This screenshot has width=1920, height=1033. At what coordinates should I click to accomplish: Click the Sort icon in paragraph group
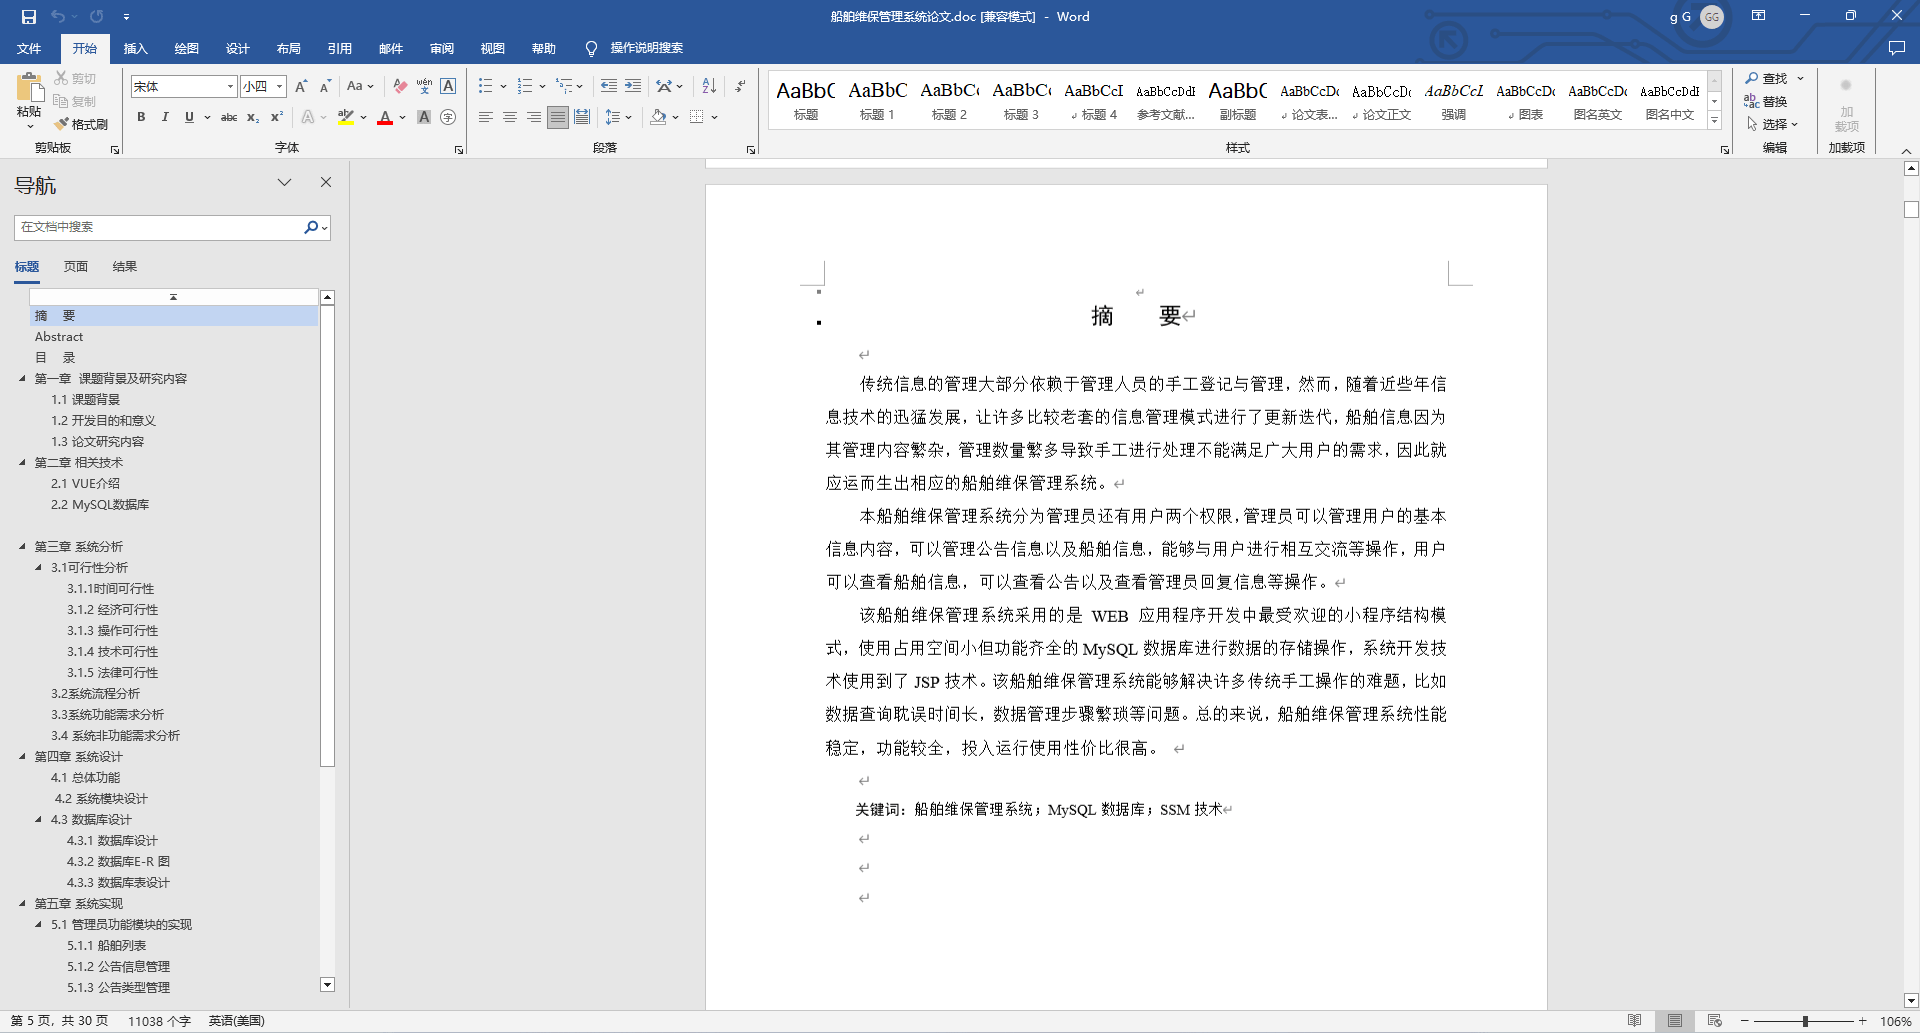coord(708,86)
